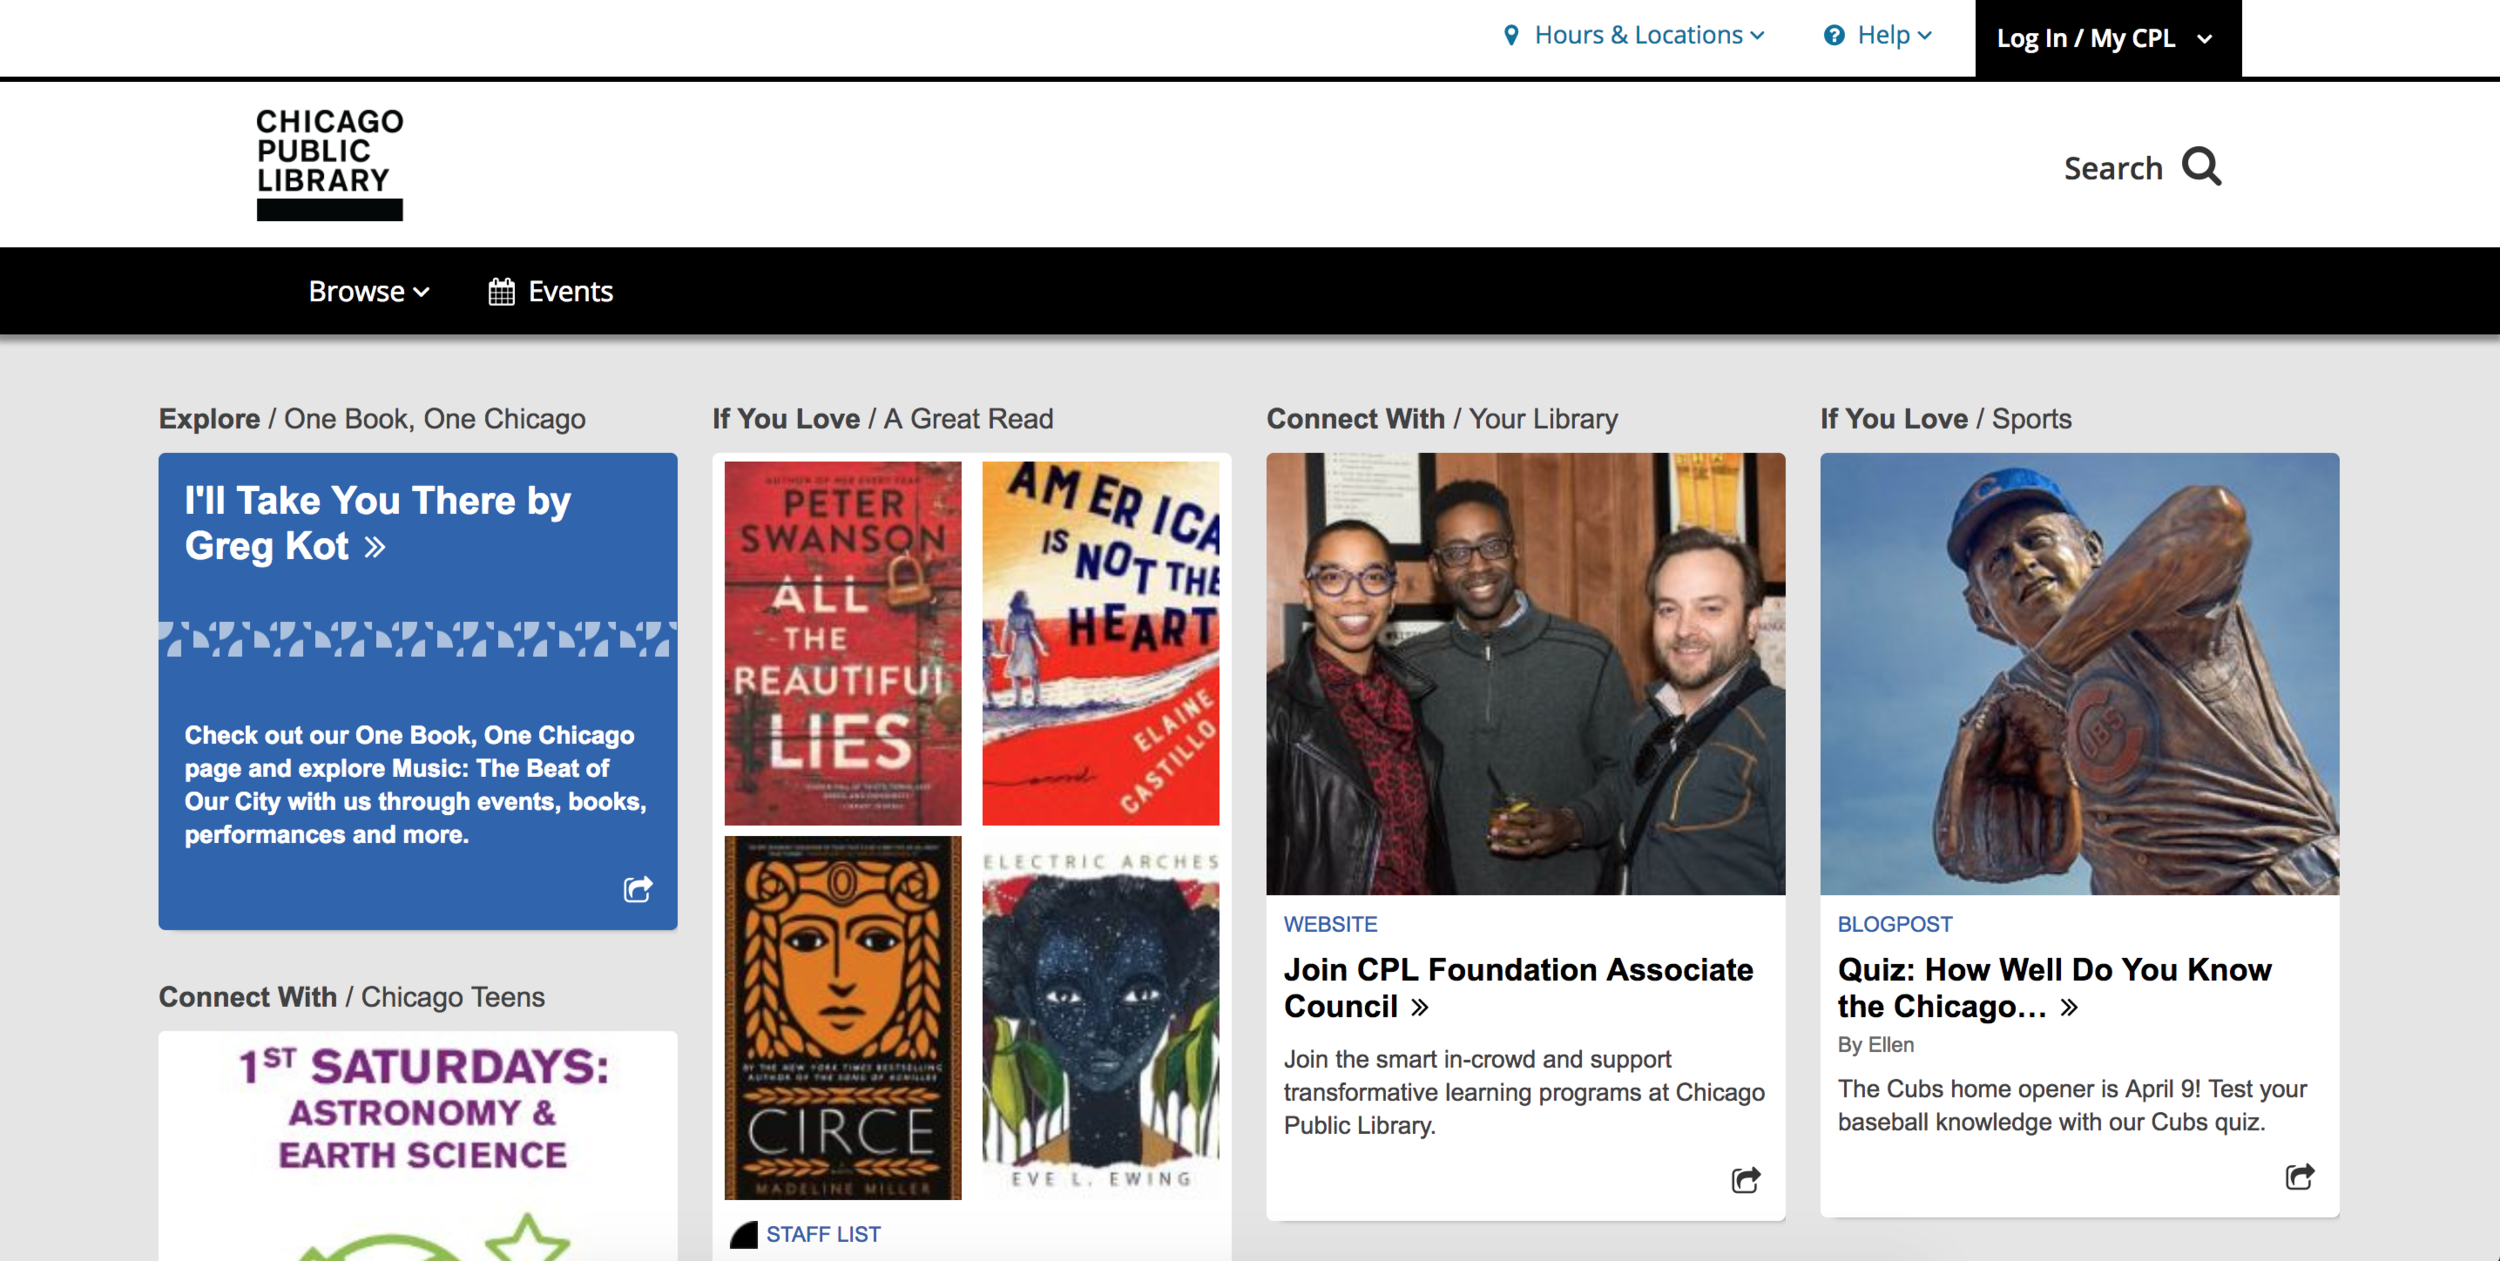This screenshot has height=1261, width=2500.
Task: Click the 'Check out our One Book' description
Action: [416, 785]
